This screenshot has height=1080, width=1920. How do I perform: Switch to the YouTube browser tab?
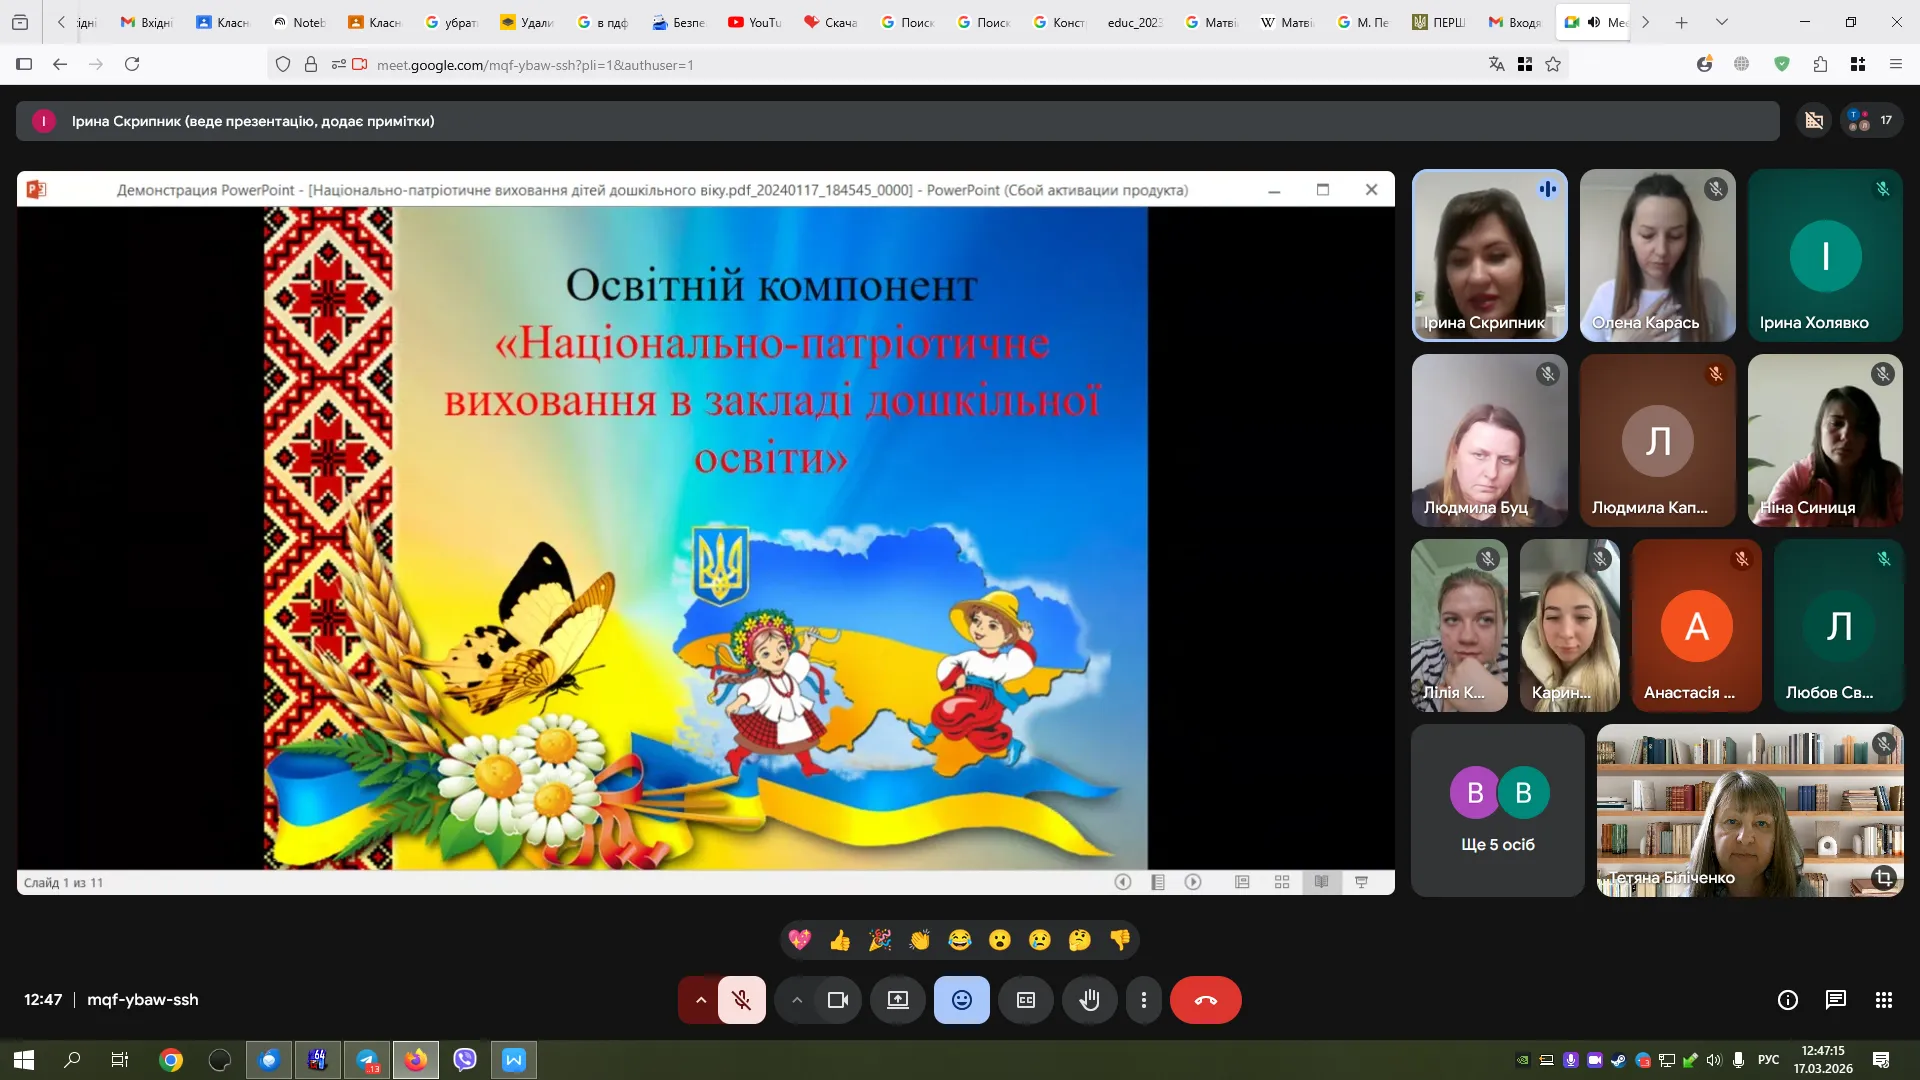point(755,22)
